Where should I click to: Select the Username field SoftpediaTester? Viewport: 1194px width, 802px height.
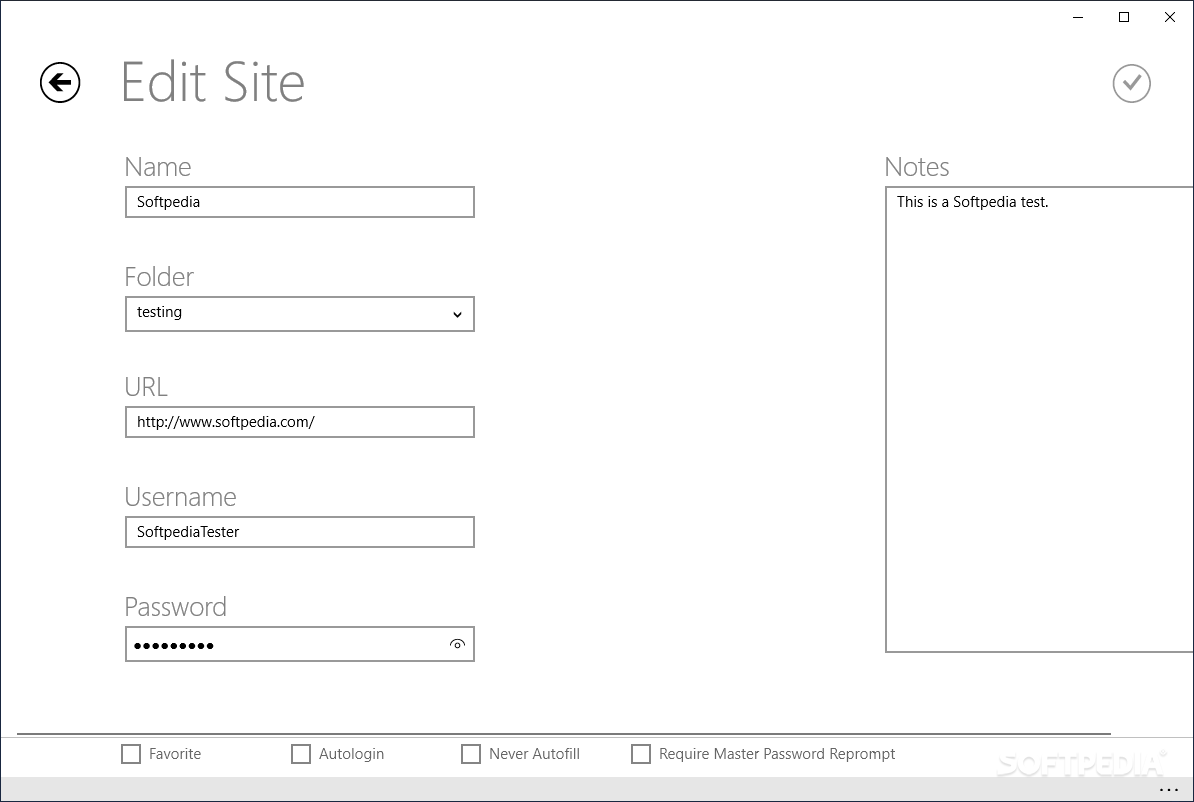[x=300, y=532]
